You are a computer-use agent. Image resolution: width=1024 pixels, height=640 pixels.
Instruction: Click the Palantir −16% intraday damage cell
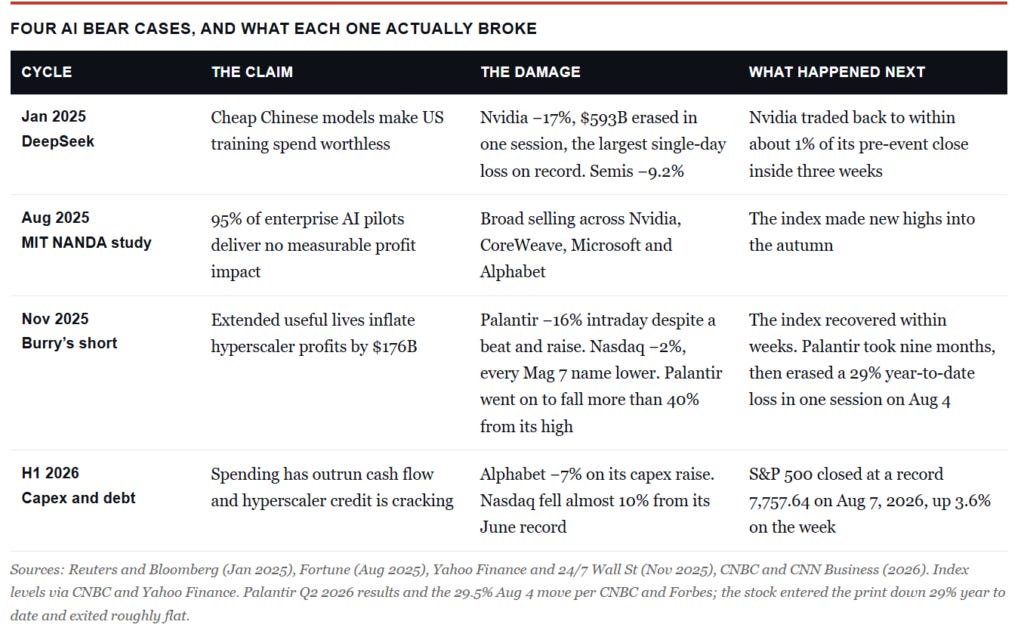(x=601, y=373)
